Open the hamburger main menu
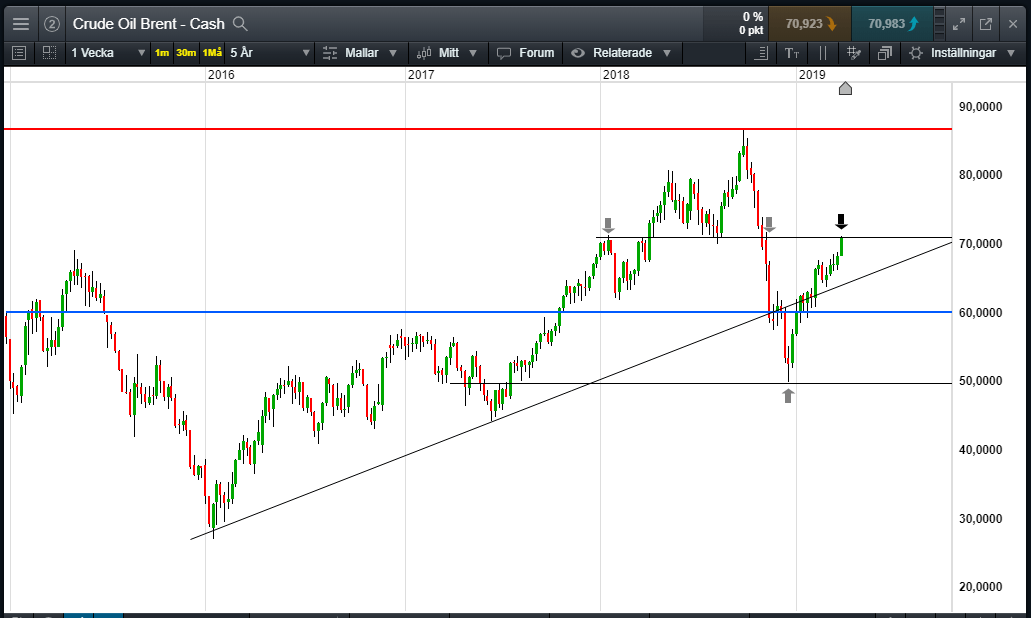This screenshot has height=618, width=1031. click(x=20, y=24)
